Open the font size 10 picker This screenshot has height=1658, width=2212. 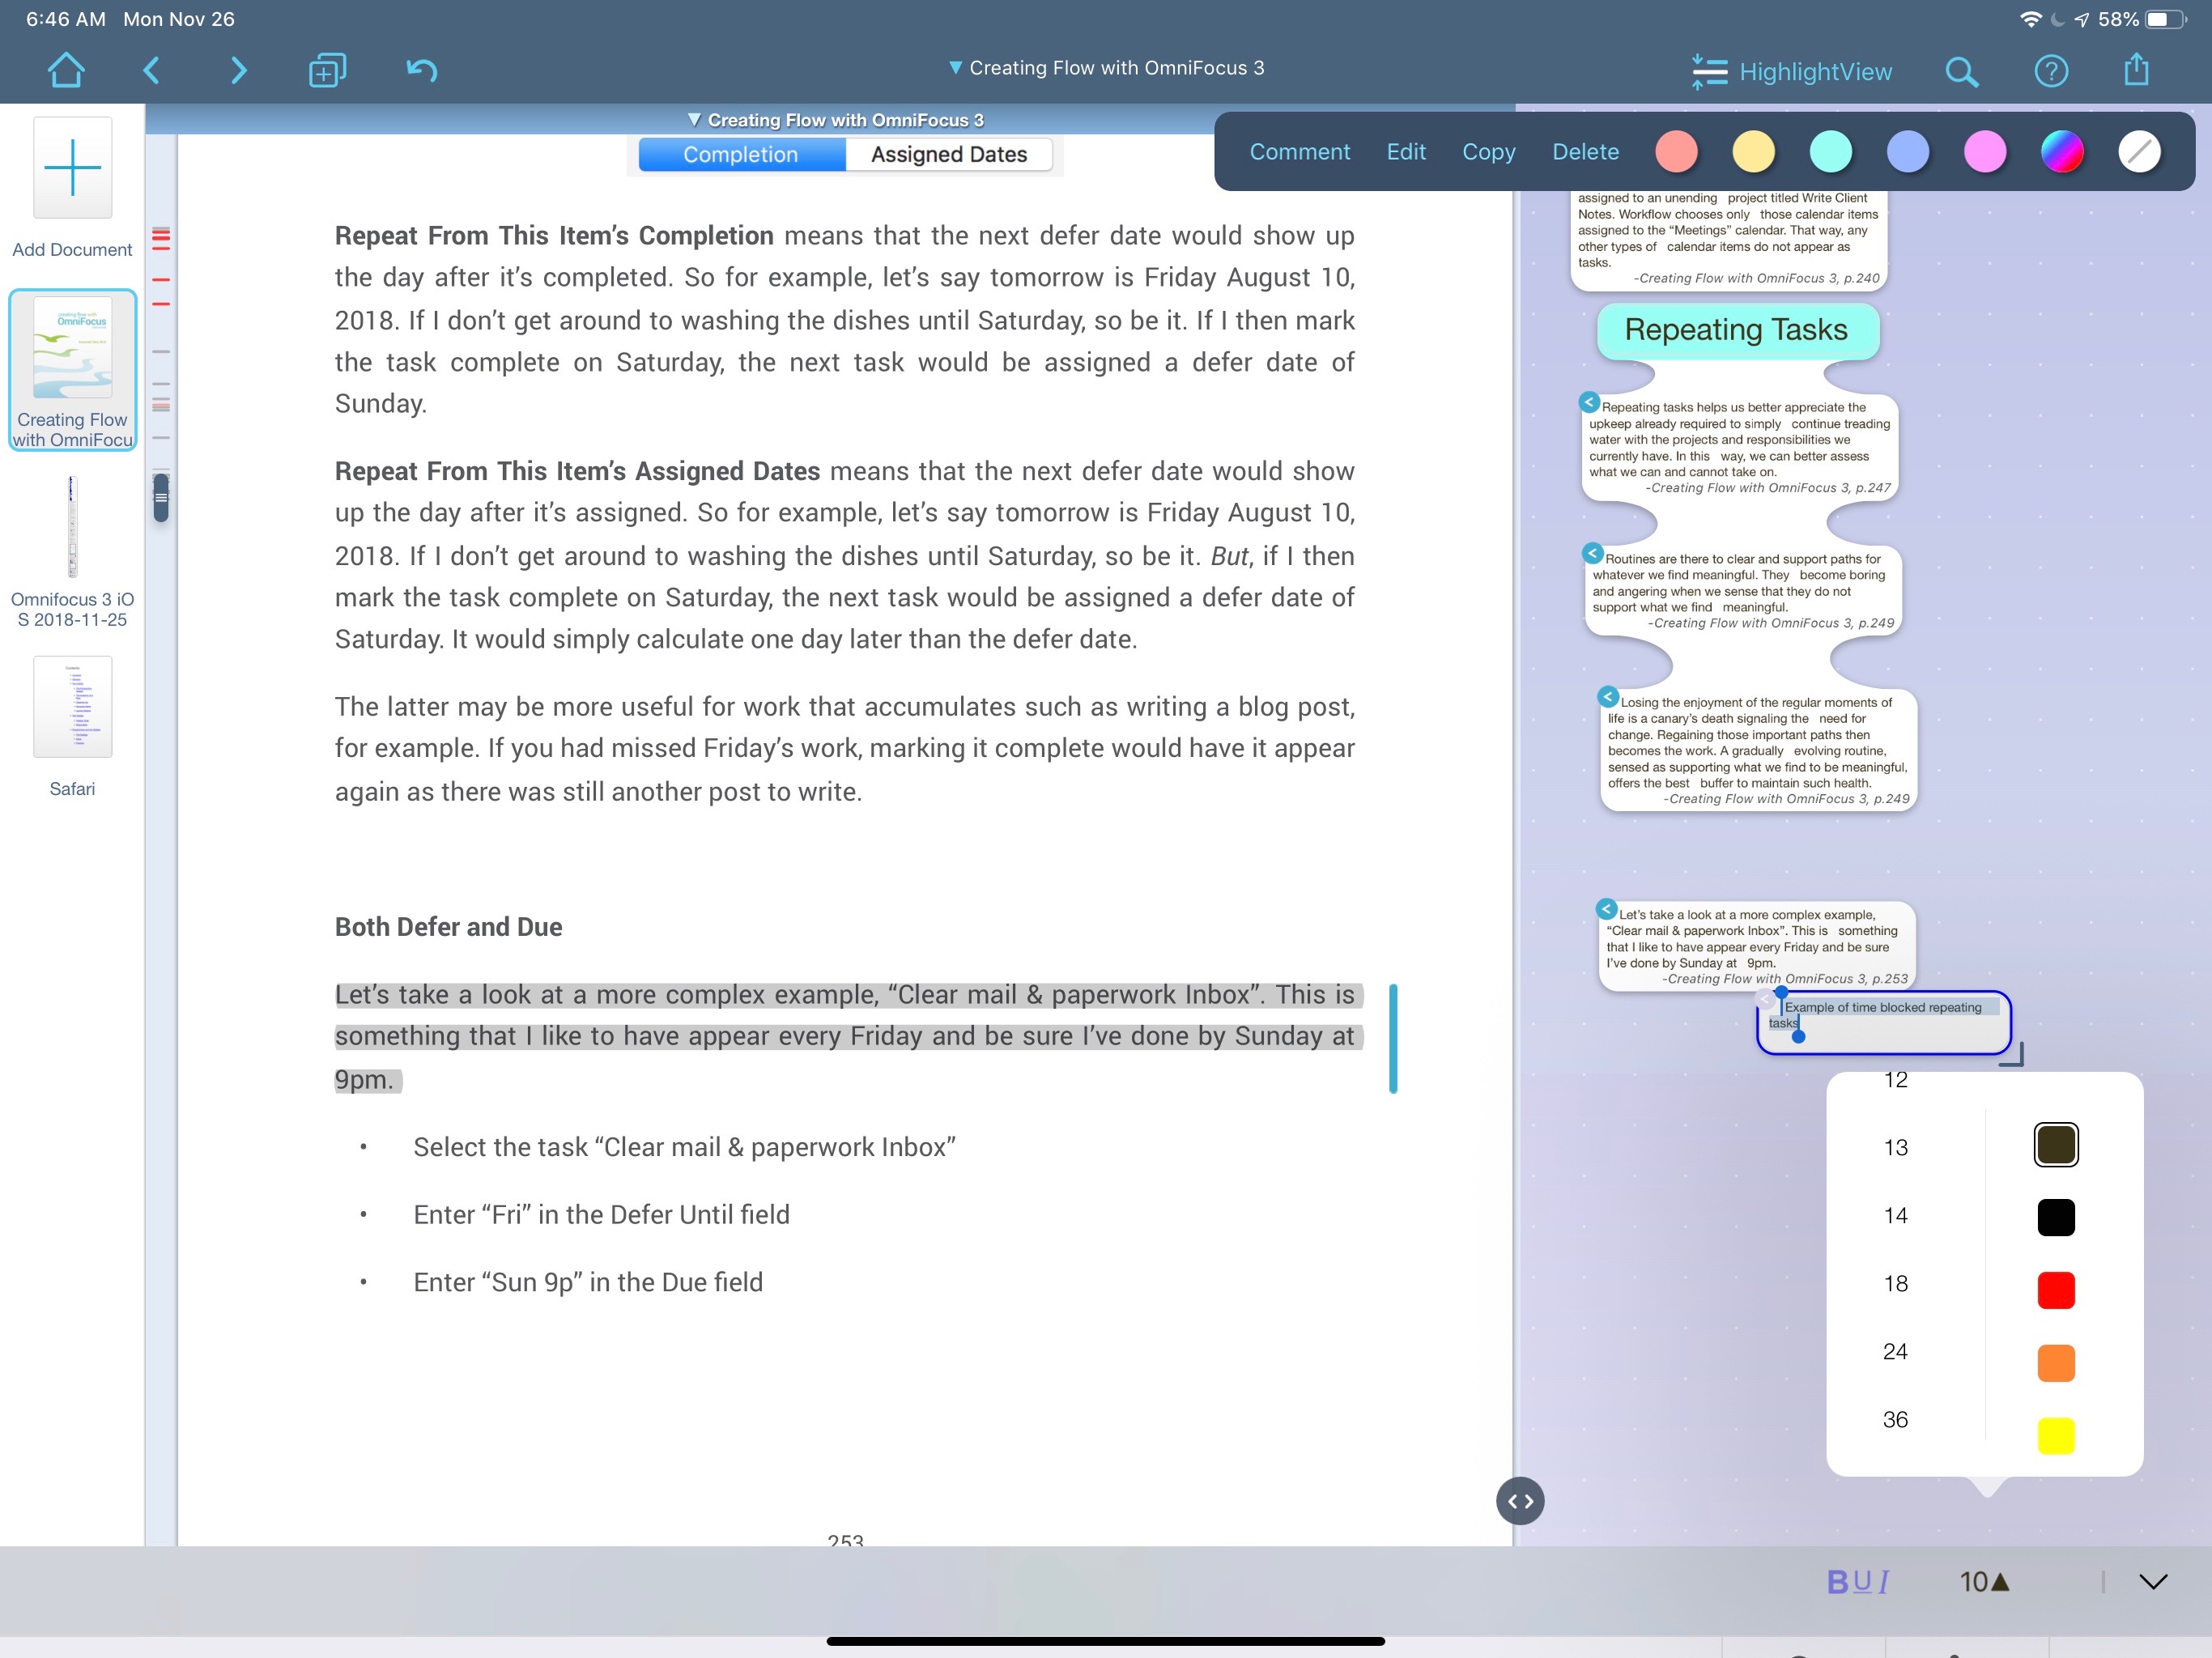click(1984, 1581)
